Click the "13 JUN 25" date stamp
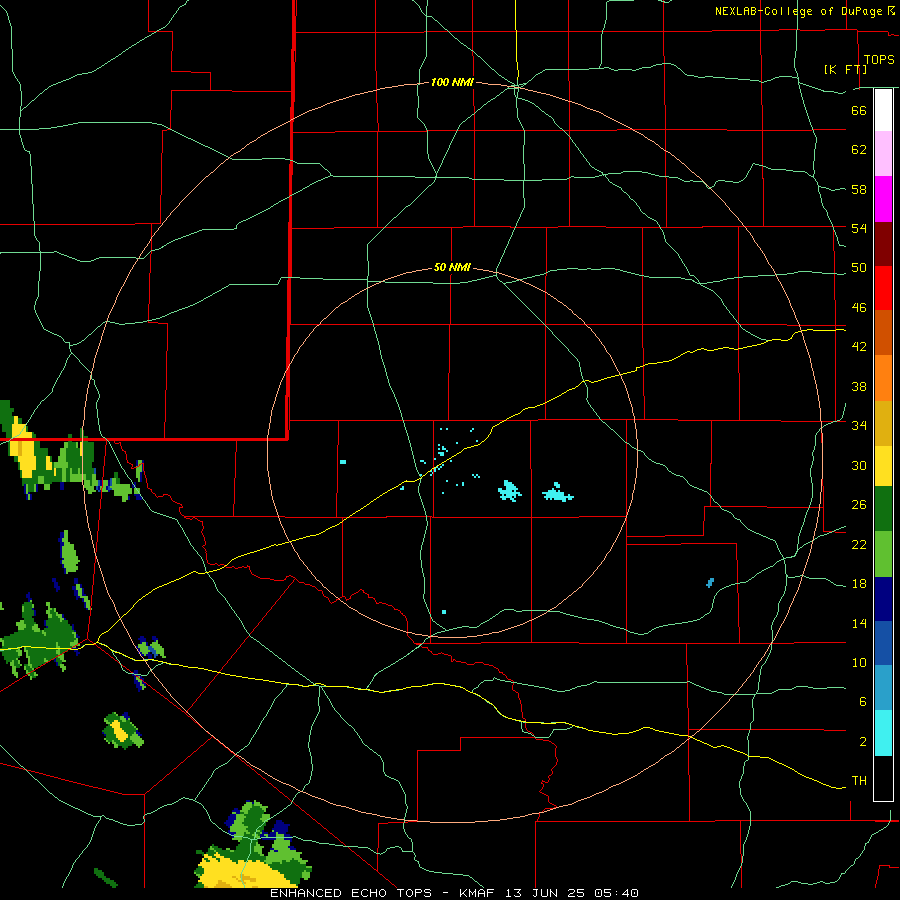Viewport: 900px width, 900px height. click(x=547, y=893)
